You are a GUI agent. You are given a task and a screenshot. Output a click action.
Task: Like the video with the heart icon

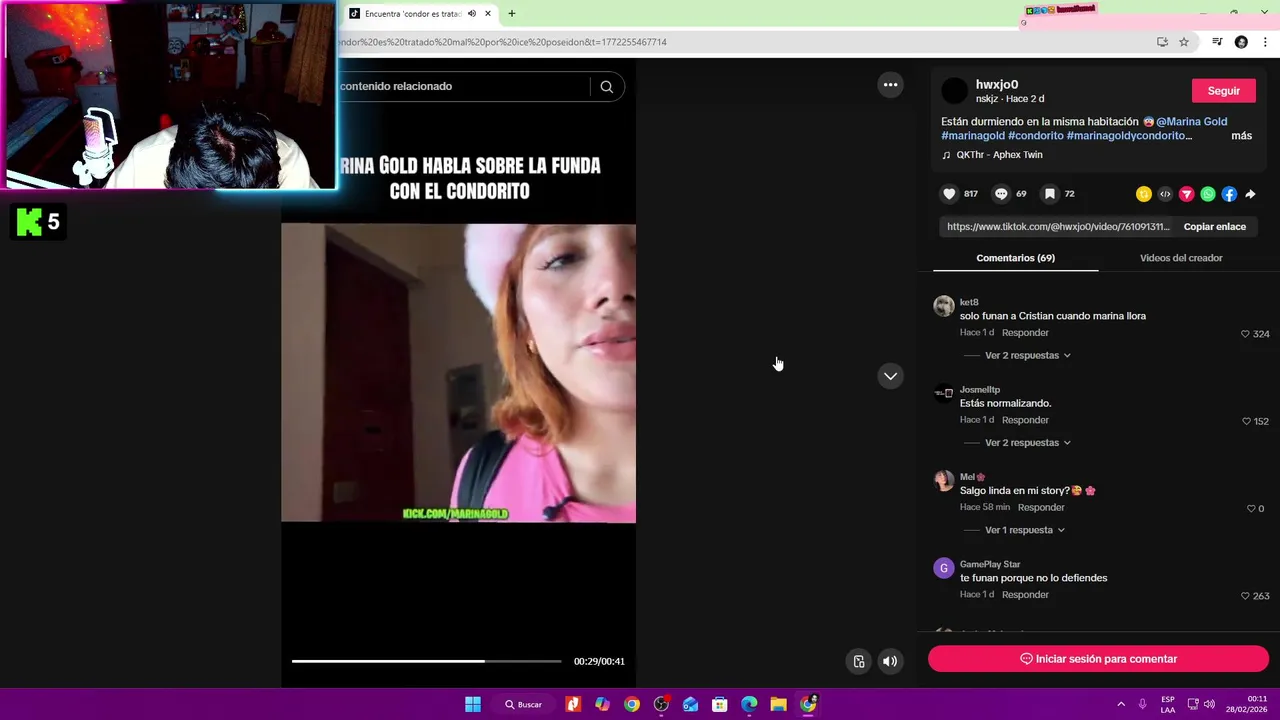click(949, 194)
